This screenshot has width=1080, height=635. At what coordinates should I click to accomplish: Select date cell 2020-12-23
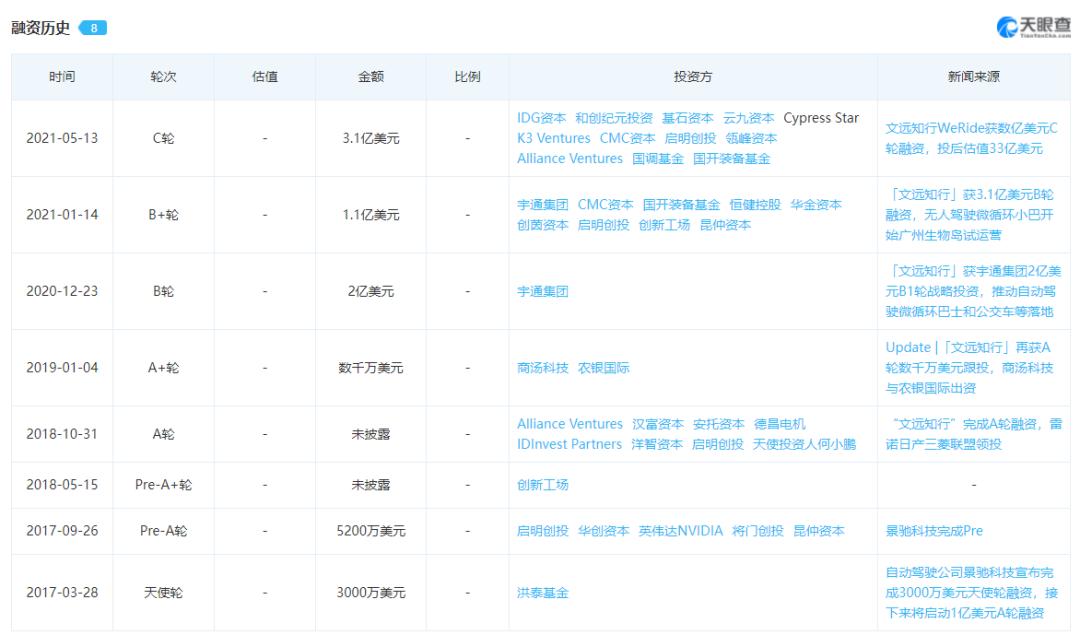(62, 291)
